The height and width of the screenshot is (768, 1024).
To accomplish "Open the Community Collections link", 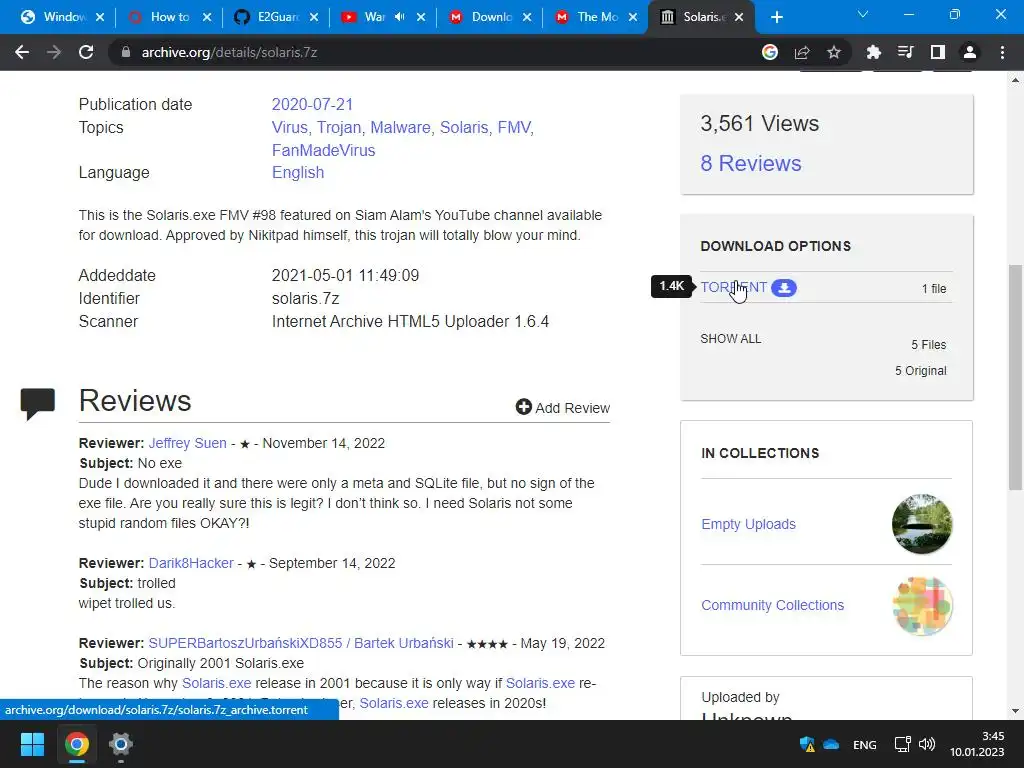I will click(x=773, y=605).
